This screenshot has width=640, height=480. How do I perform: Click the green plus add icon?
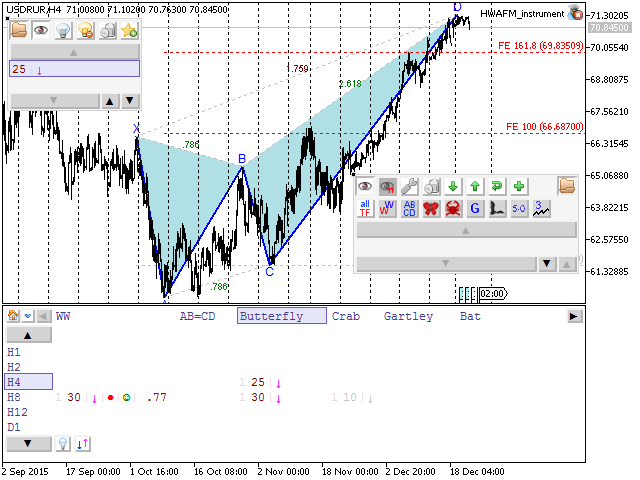[x=519, y=186]
